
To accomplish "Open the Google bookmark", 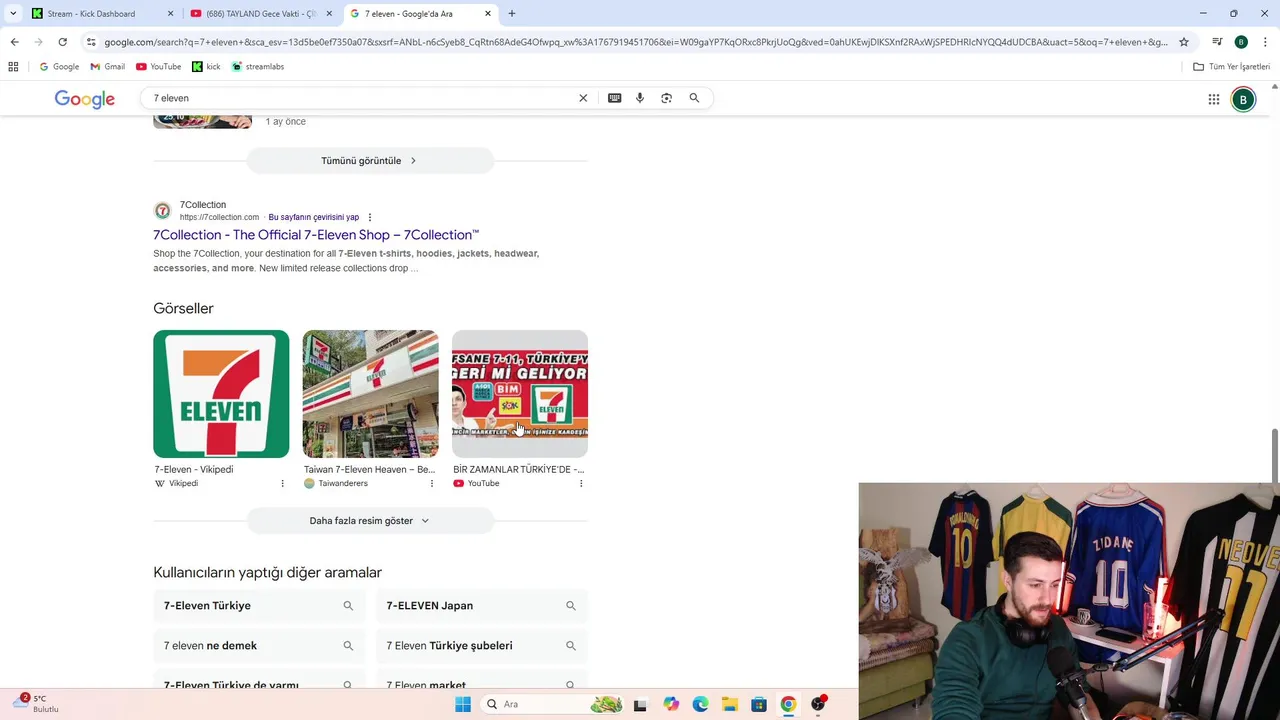I will click(59, 67).
